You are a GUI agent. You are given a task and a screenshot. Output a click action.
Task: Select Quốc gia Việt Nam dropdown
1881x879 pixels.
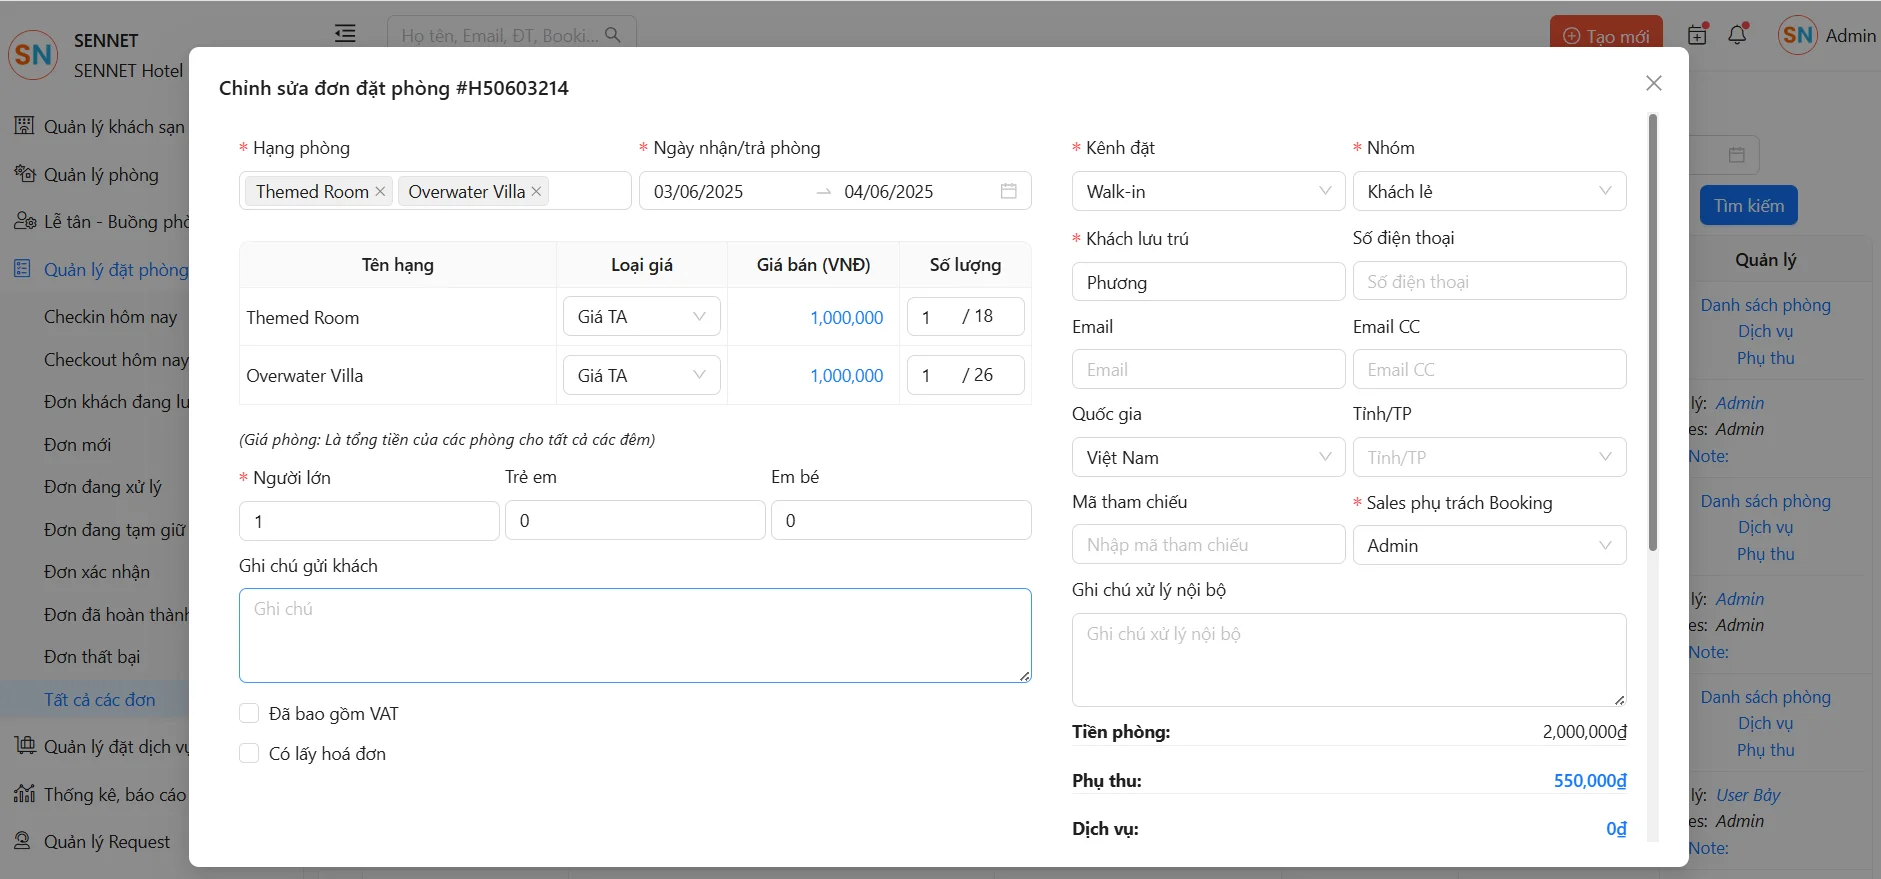click(1208, 457)
